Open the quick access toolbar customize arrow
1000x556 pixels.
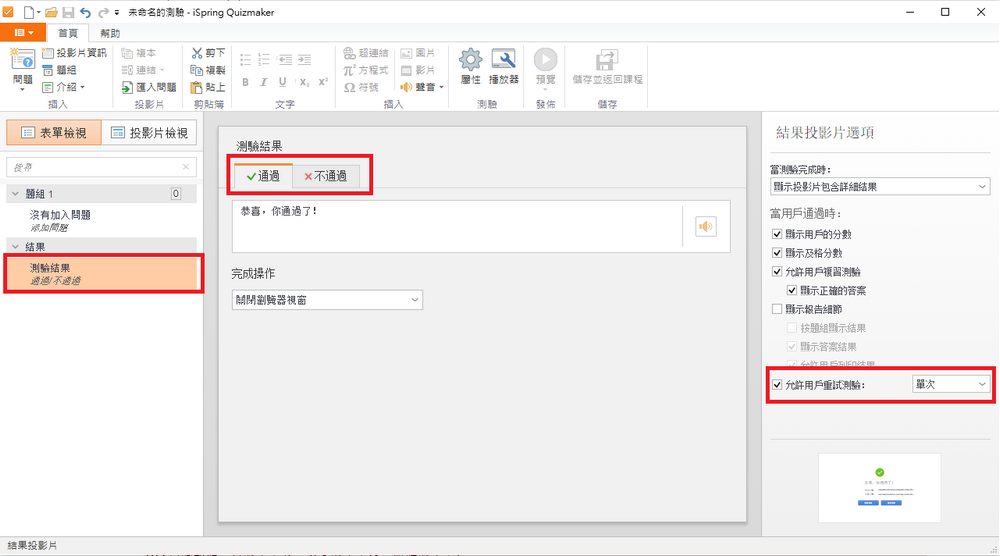117,12
